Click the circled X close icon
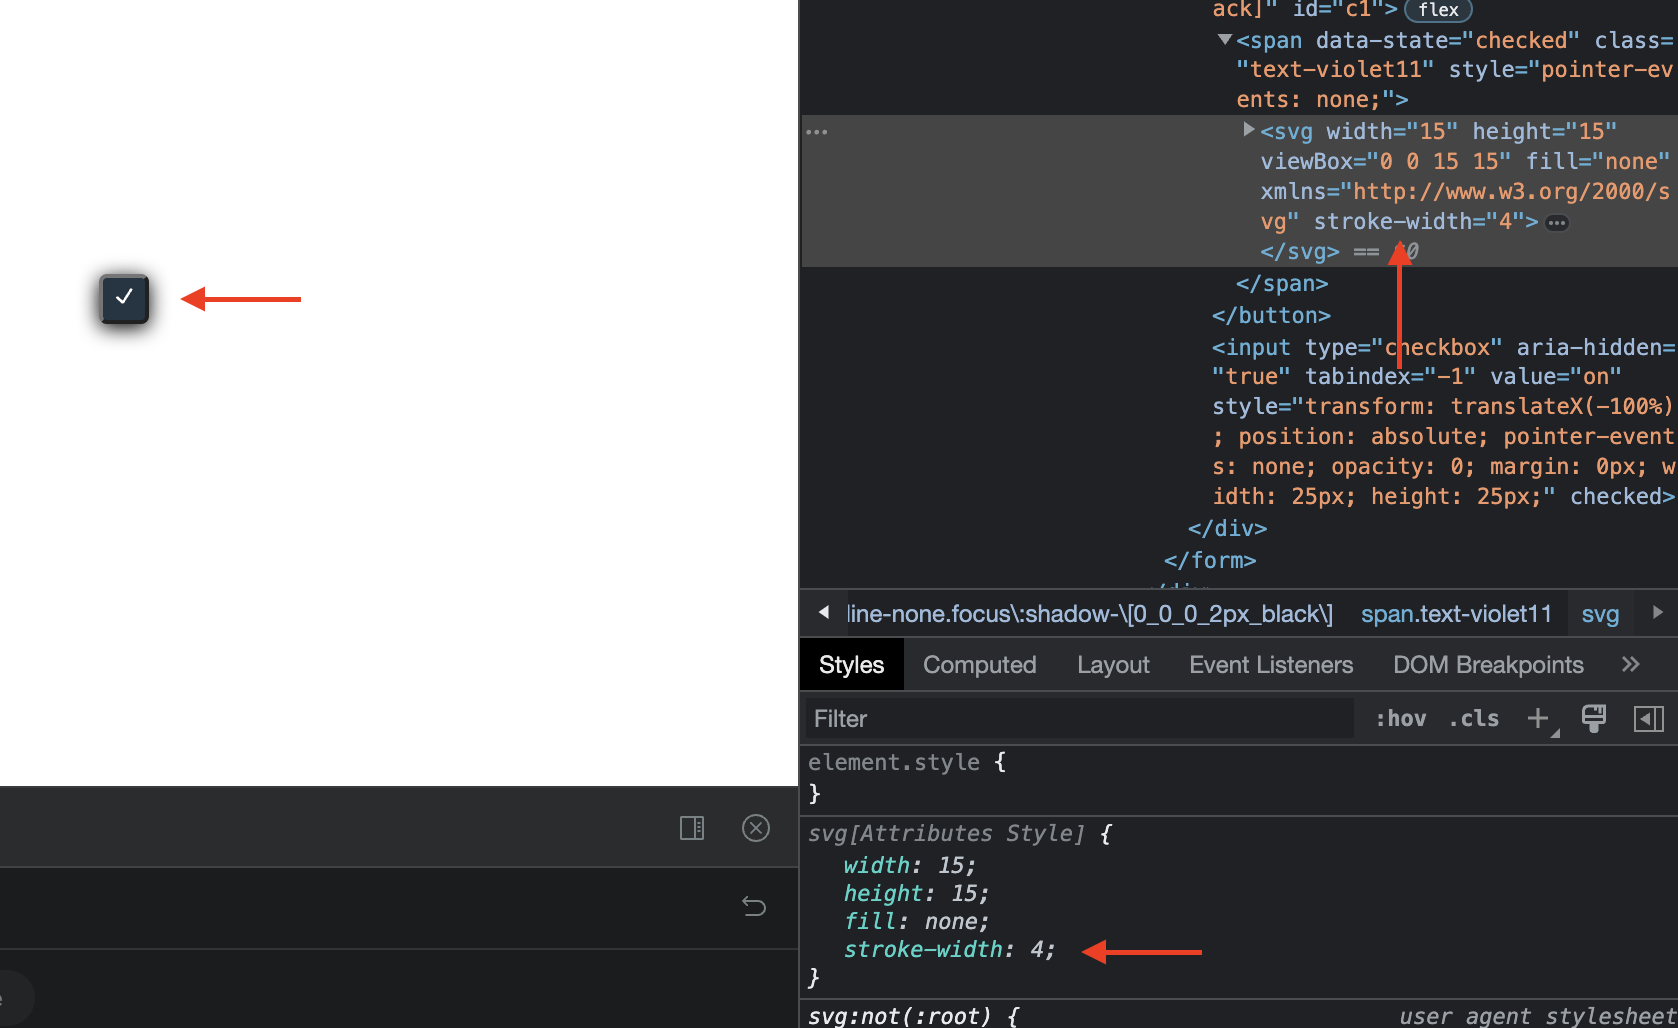 (x=756, y=827)
